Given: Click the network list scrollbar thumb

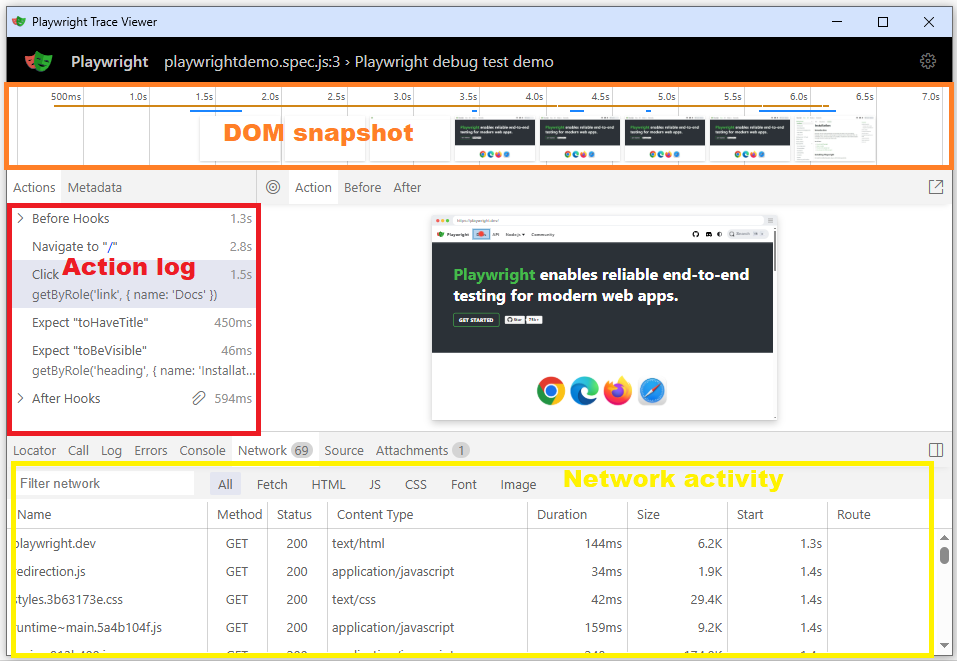Looking at the screenshot, I should [x=944, y=555].
